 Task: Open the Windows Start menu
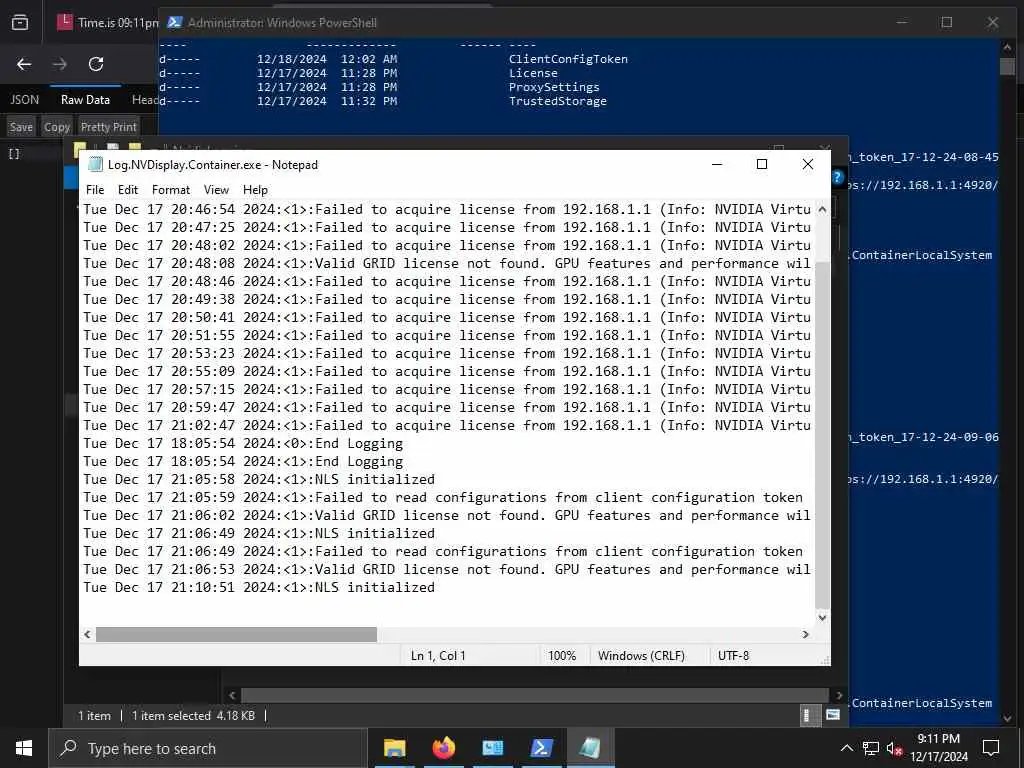tap(24, 748)
